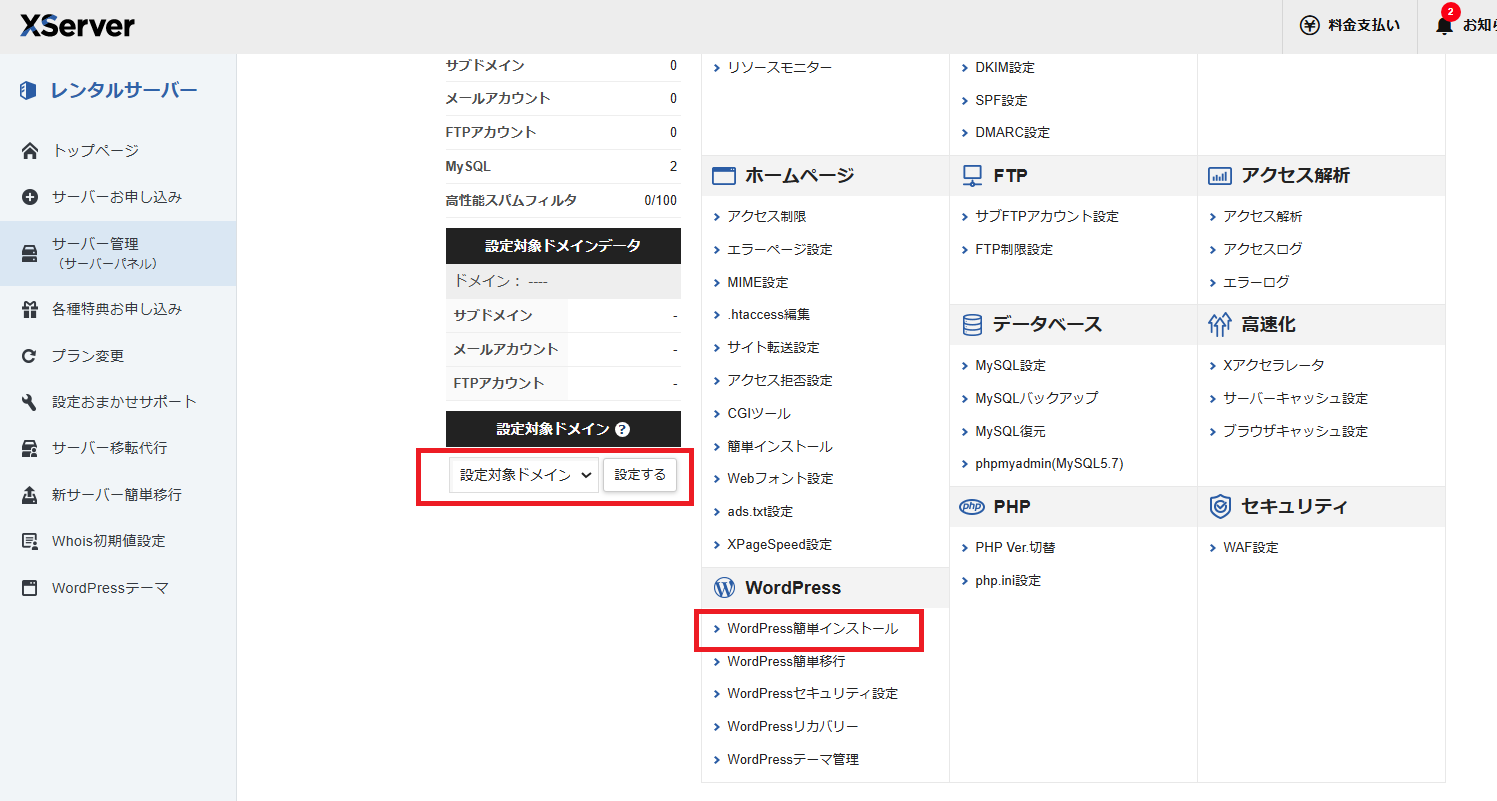Click the plus icon for サーバーお申し込み
The height and width of the screenshot is (801, 1497).
click(30, 197)
